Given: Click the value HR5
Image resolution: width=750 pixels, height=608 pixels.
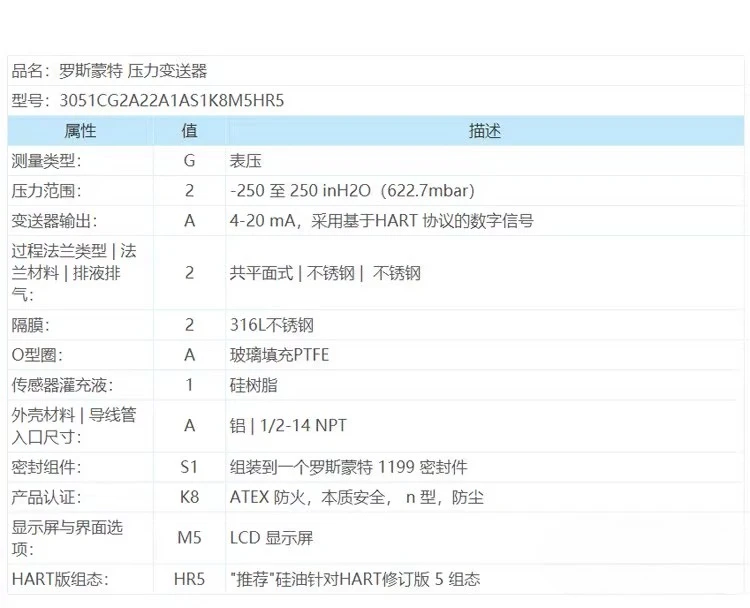Looking at the screenshot, I should pos(189,580).
